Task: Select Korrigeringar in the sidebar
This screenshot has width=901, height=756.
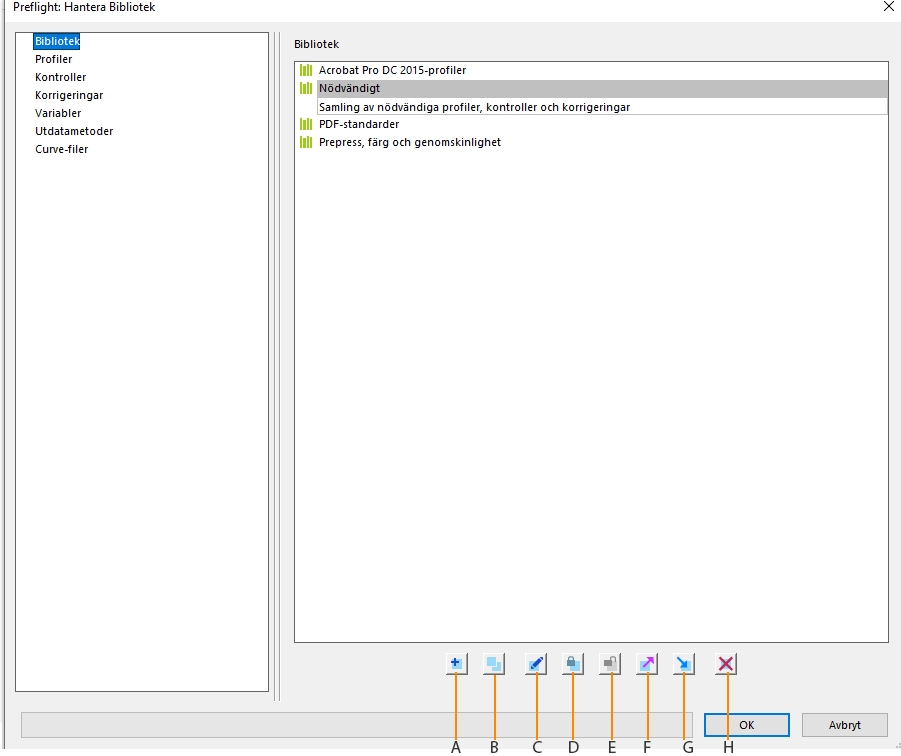Action: (x=69, y=95)
